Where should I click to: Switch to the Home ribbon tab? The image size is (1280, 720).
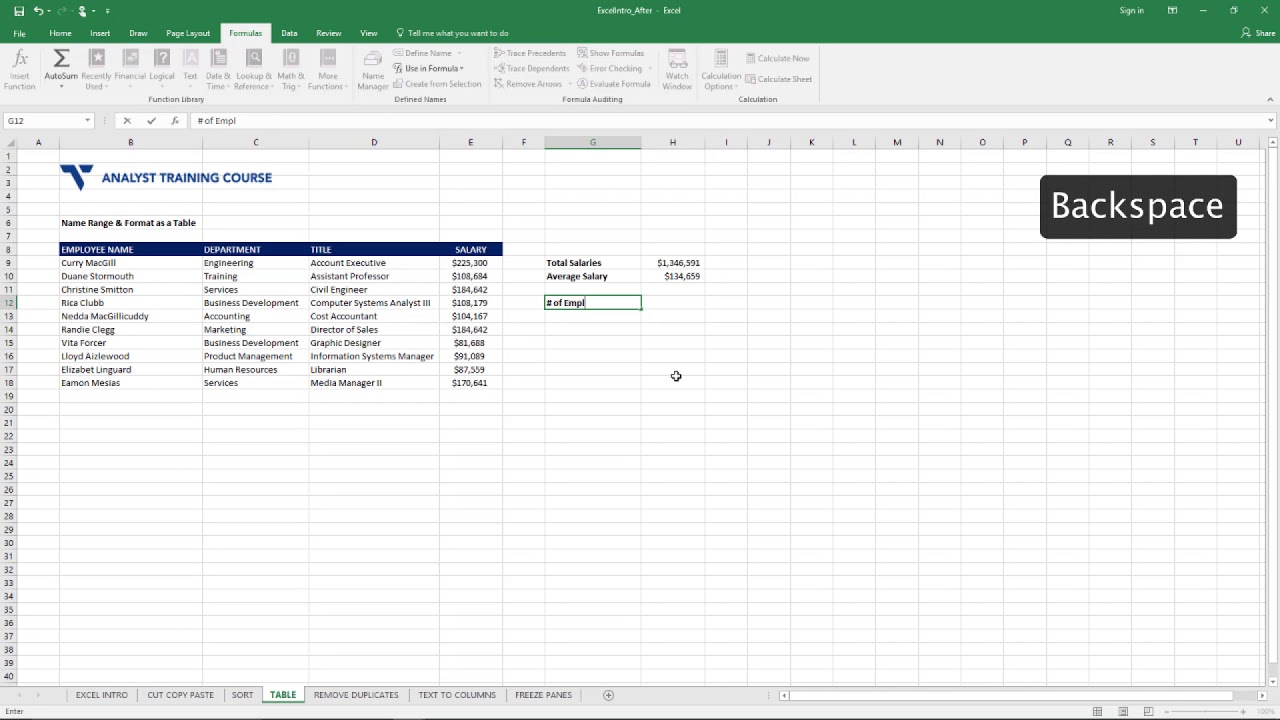60,33
